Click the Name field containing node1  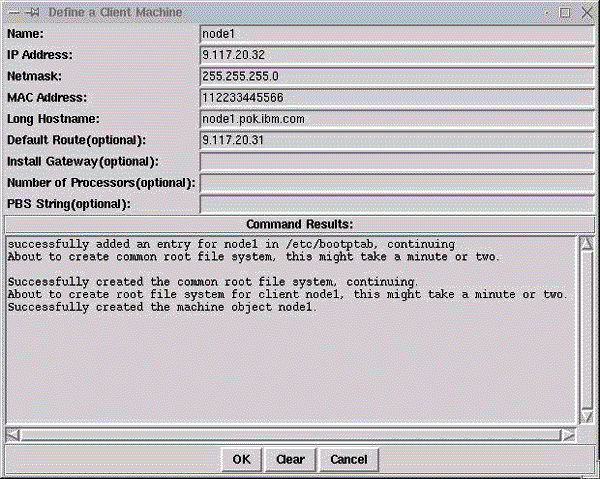tap(397, 33)
